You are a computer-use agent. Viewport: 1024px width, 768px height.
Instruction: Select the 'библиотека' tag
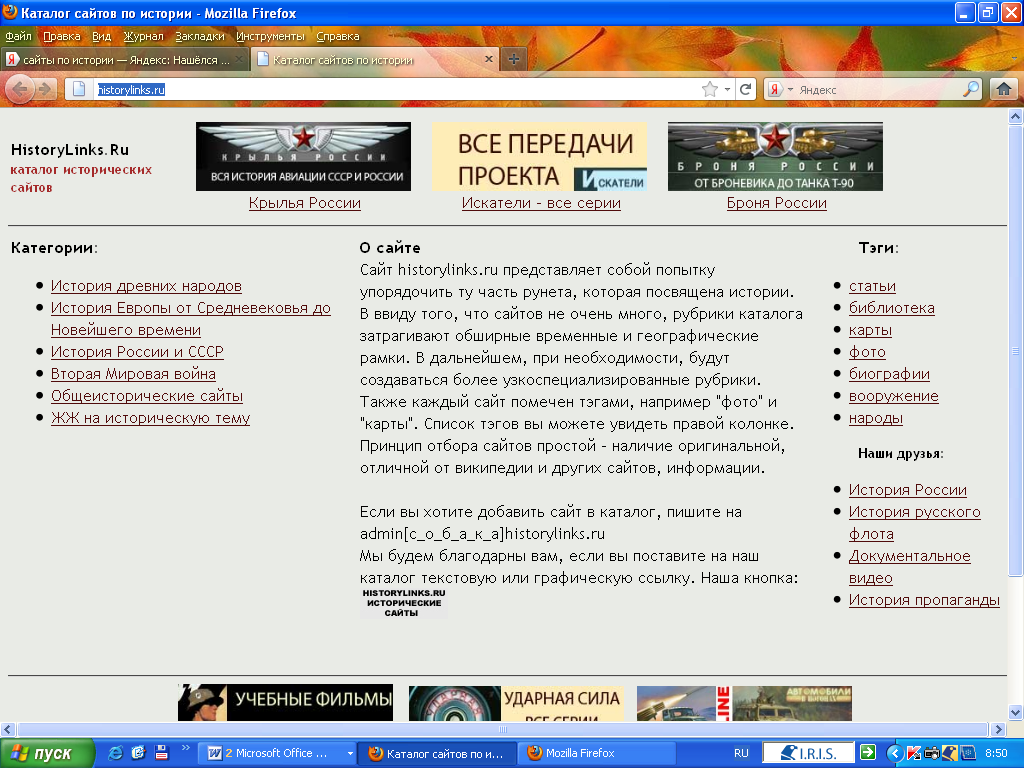pos(891,308)
